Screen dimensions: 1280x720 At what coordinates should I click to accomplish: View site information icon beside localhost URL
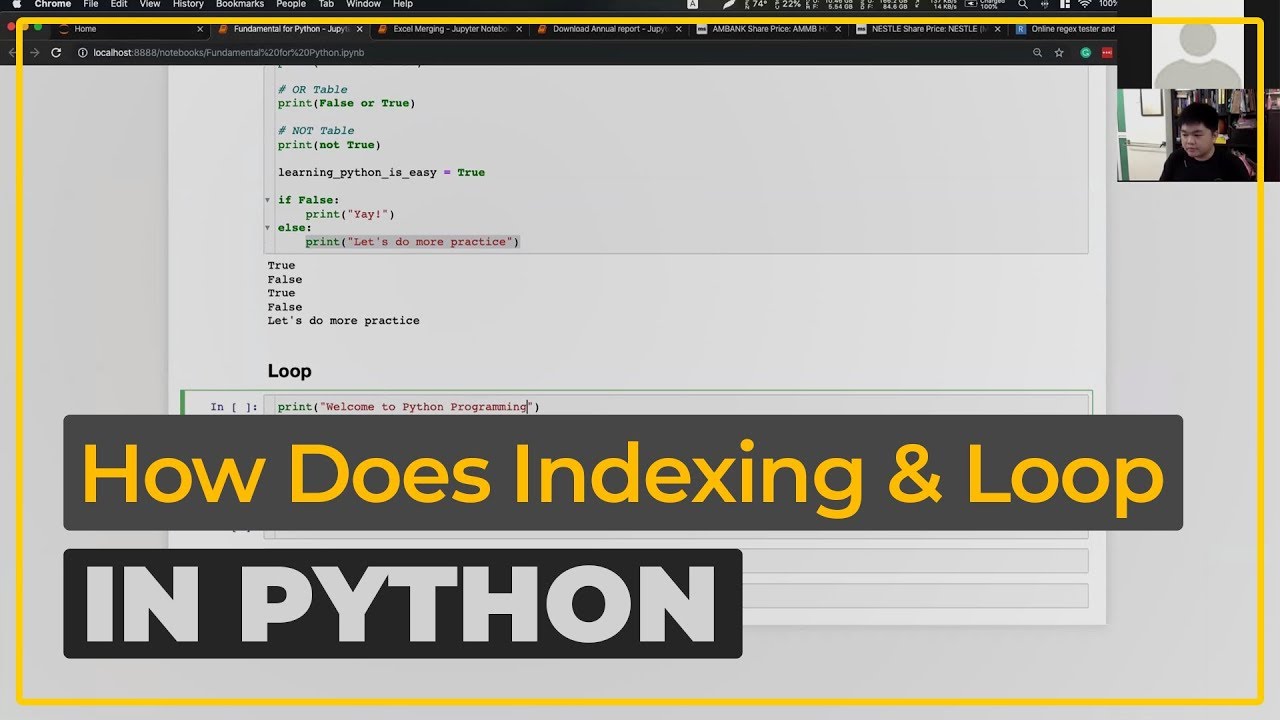[x=83, y=52]
